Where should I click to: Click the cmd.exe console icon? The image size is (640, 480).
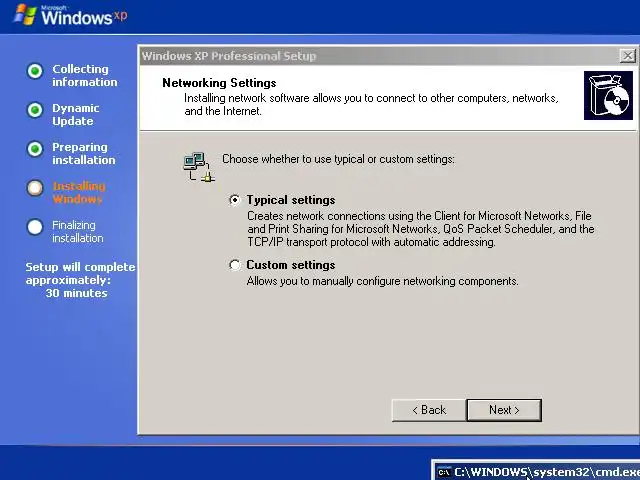coord(444,472)
